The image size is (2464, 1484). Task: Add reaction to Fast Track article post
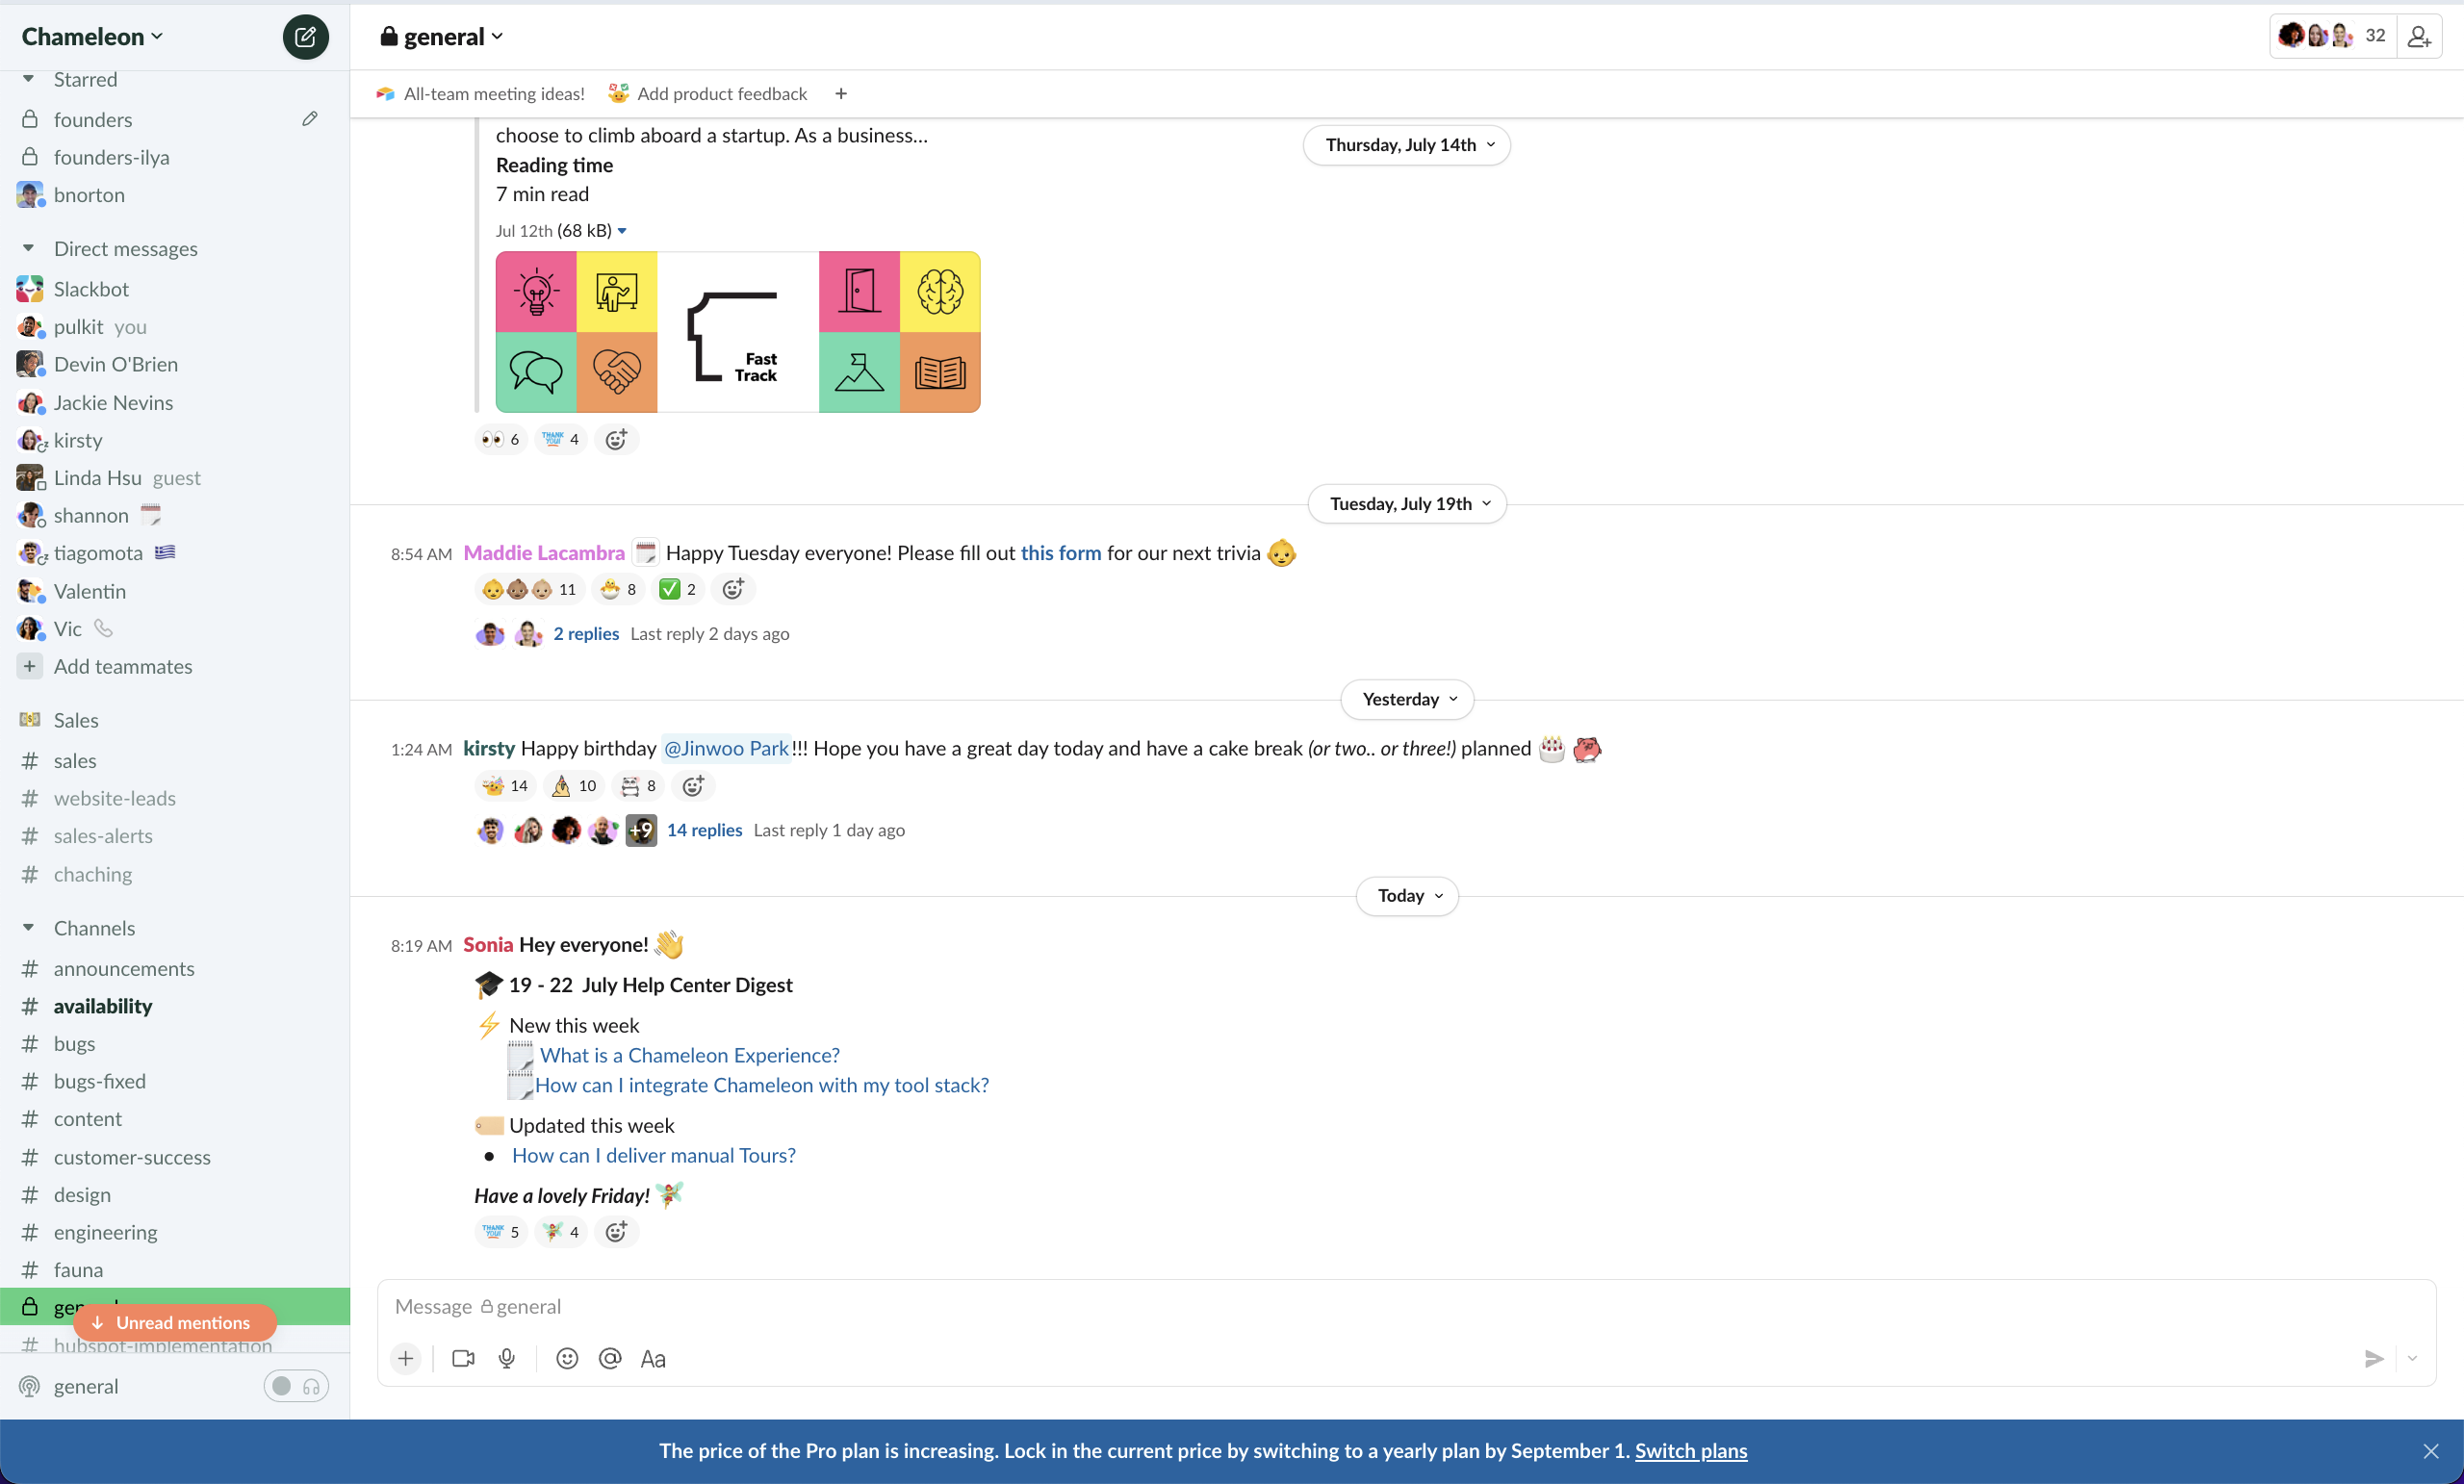point(616,439)
